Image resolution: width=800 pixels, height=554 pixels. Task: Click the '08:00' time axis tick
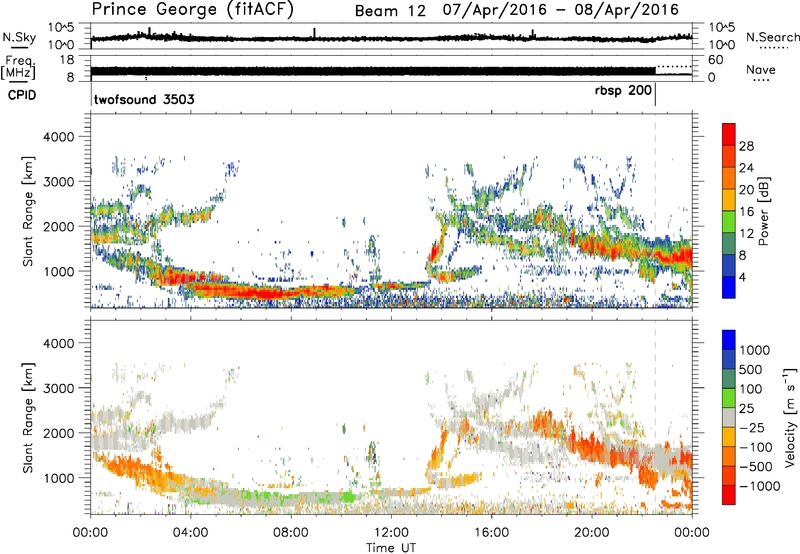click(x=291, y=533)
